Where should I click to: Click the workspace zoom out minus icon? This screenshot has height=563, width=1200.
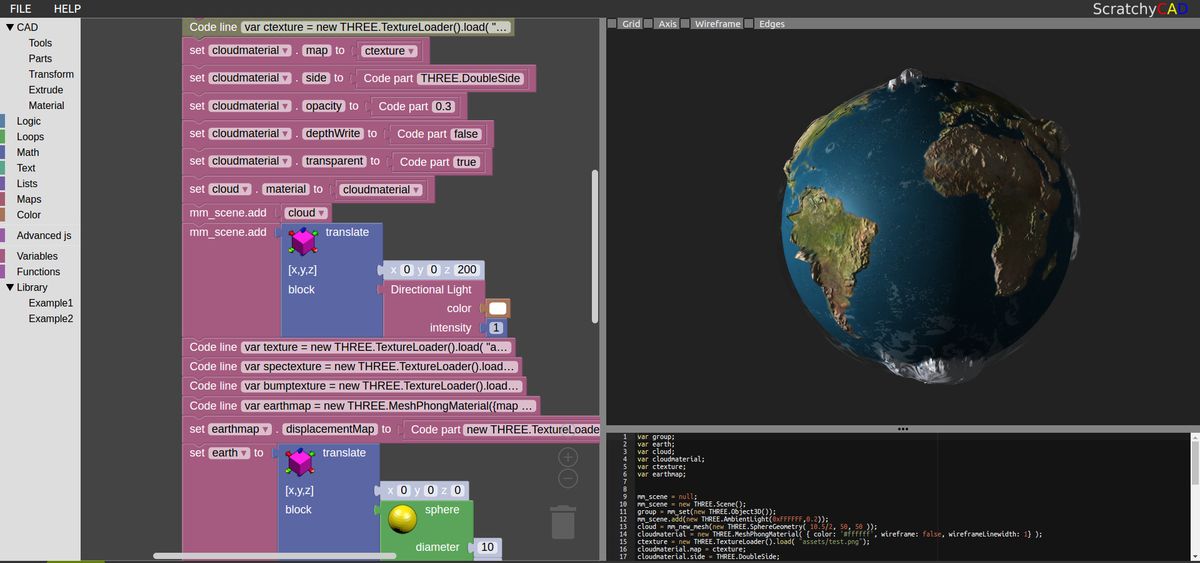[568, 478]
